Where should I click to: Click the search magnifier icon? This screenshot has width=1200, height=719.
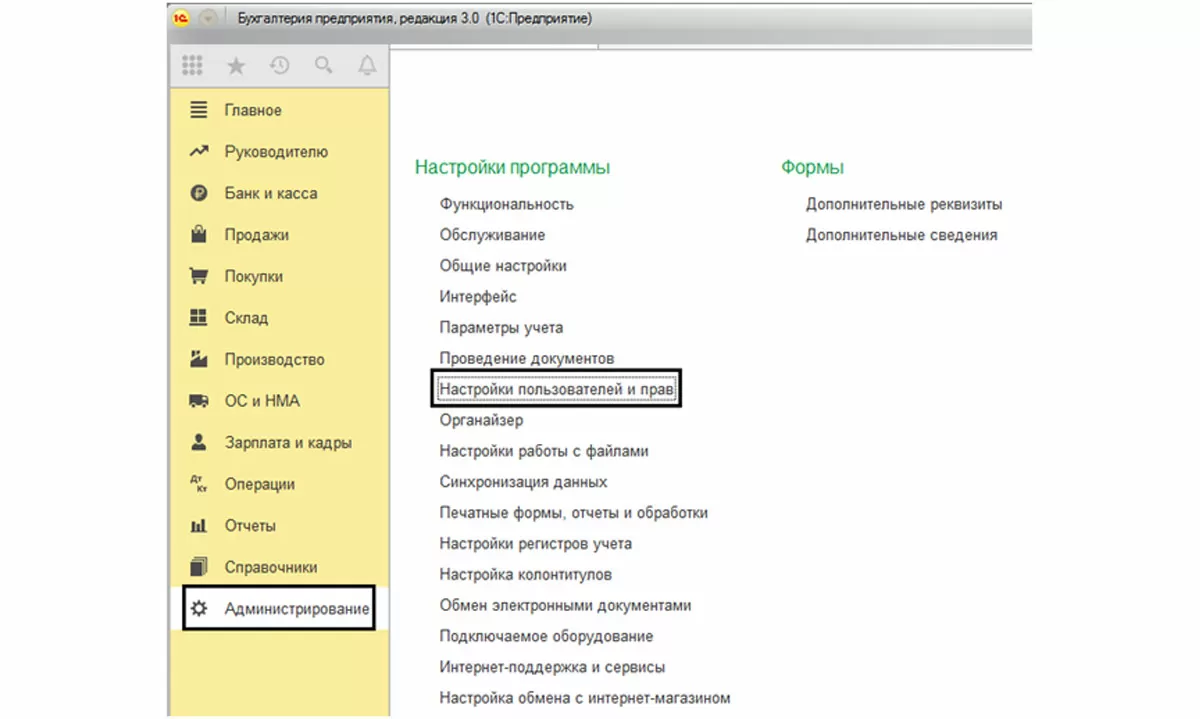[323, 66]
